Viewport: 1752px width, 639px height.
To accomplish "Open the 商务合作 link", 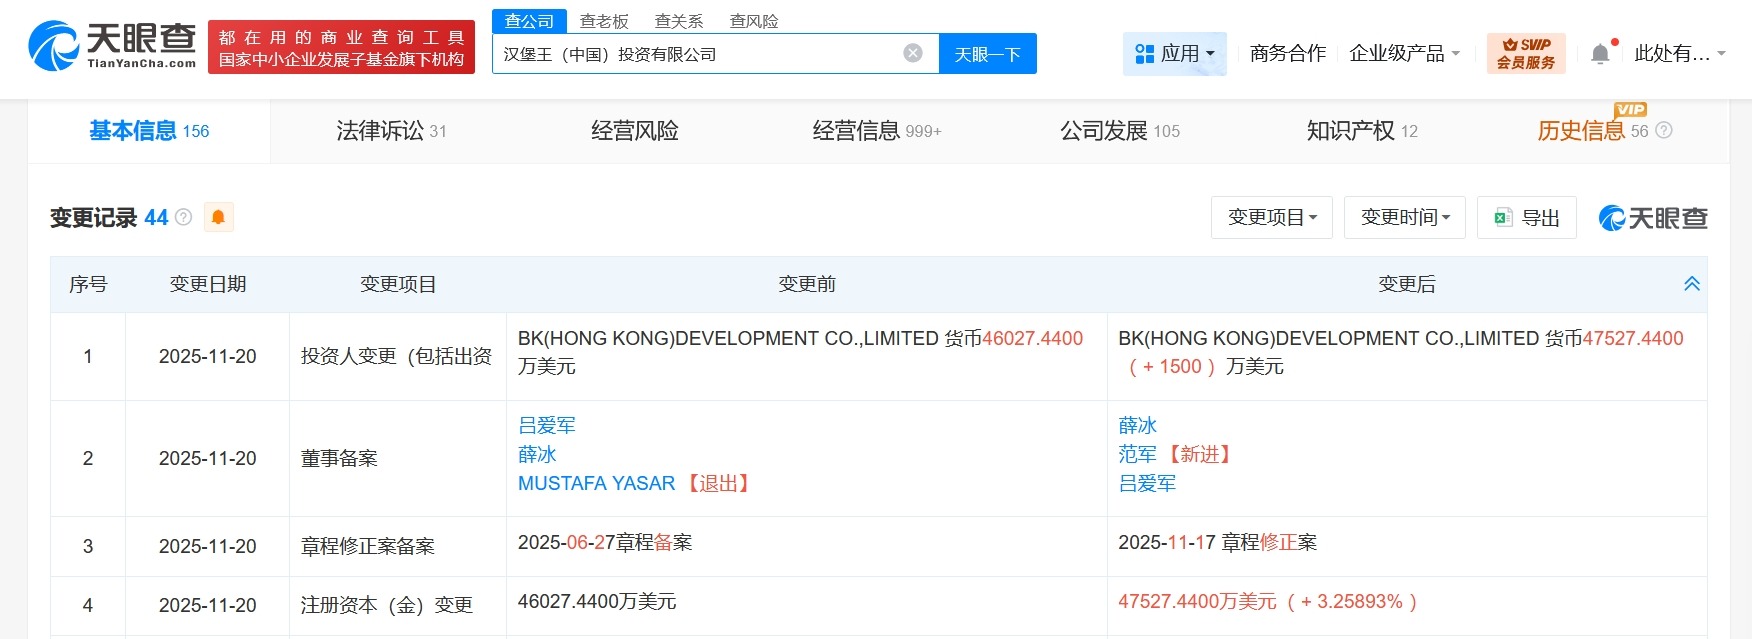I will coord(1288,53).
